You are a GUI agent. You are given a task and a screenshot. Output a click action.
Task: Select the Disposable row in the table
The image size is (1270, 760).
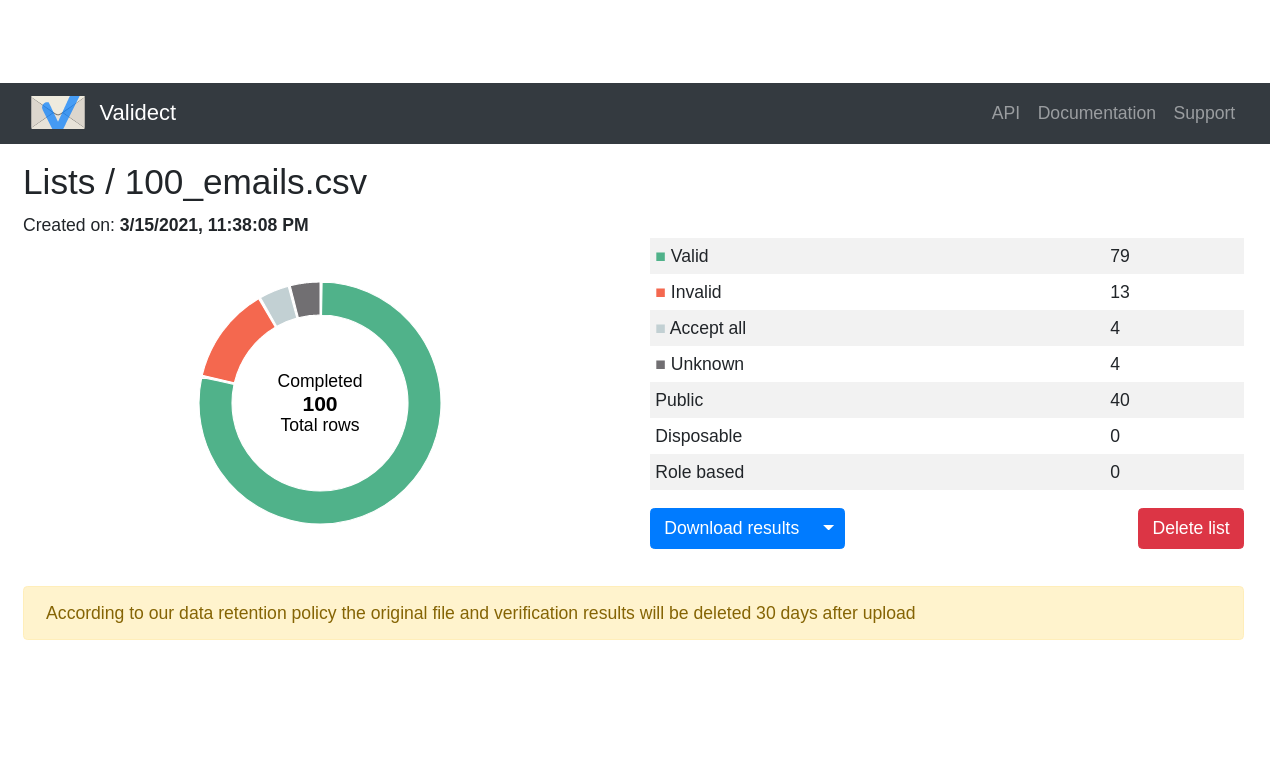pos(946,436)
